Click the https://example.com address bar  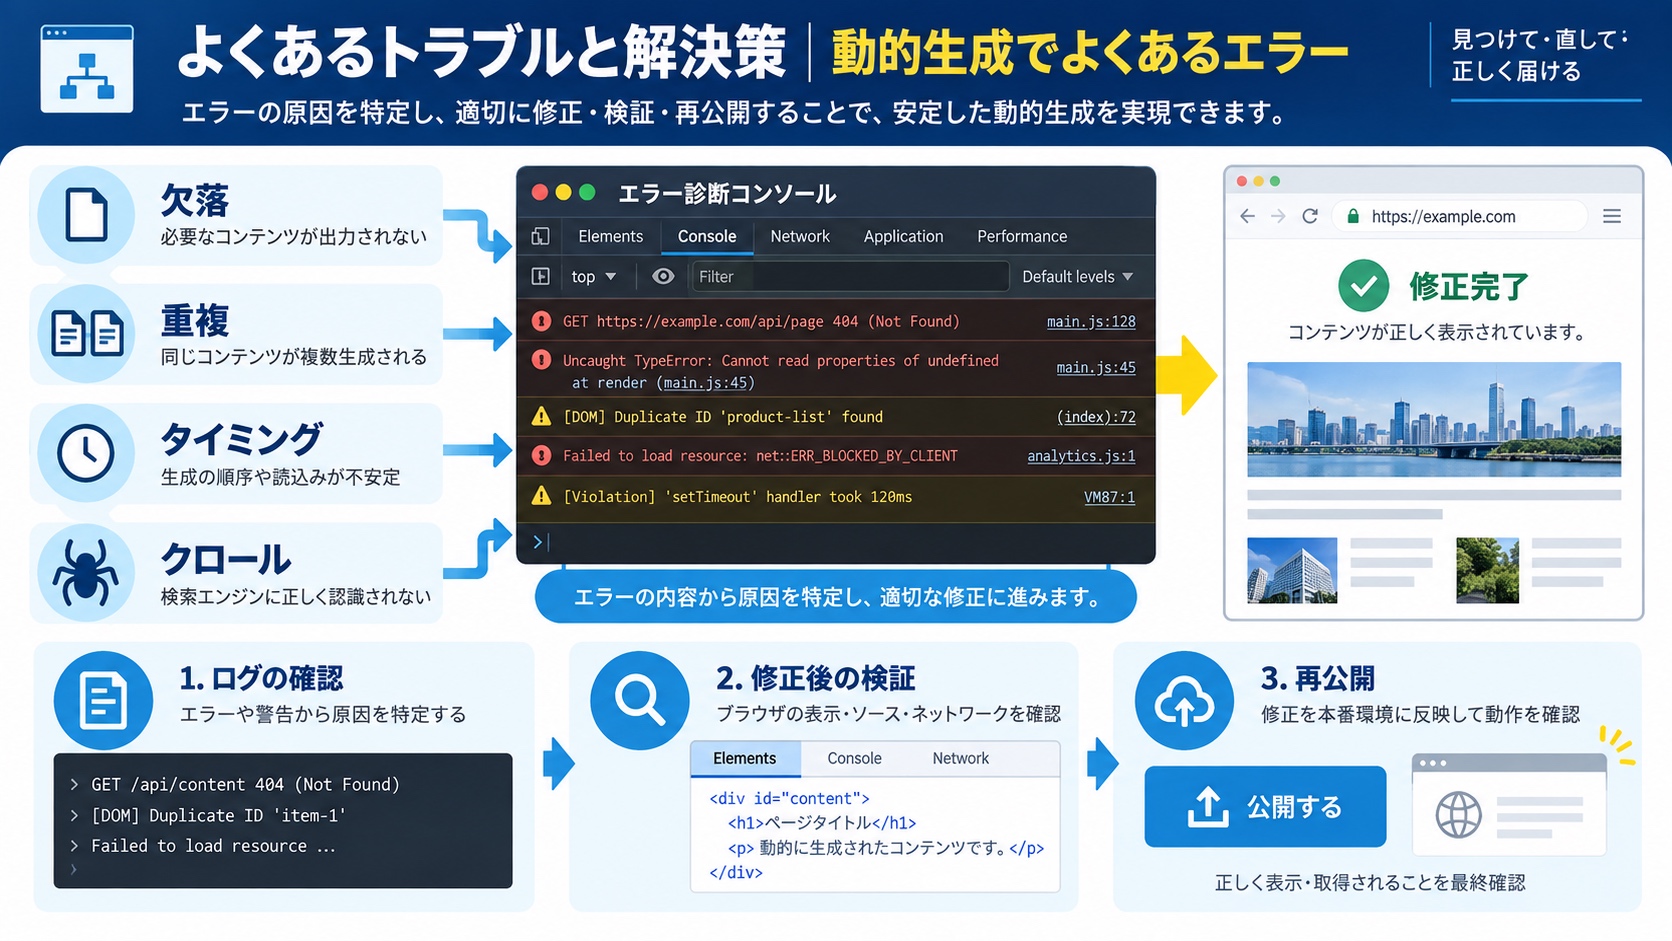1460,216
